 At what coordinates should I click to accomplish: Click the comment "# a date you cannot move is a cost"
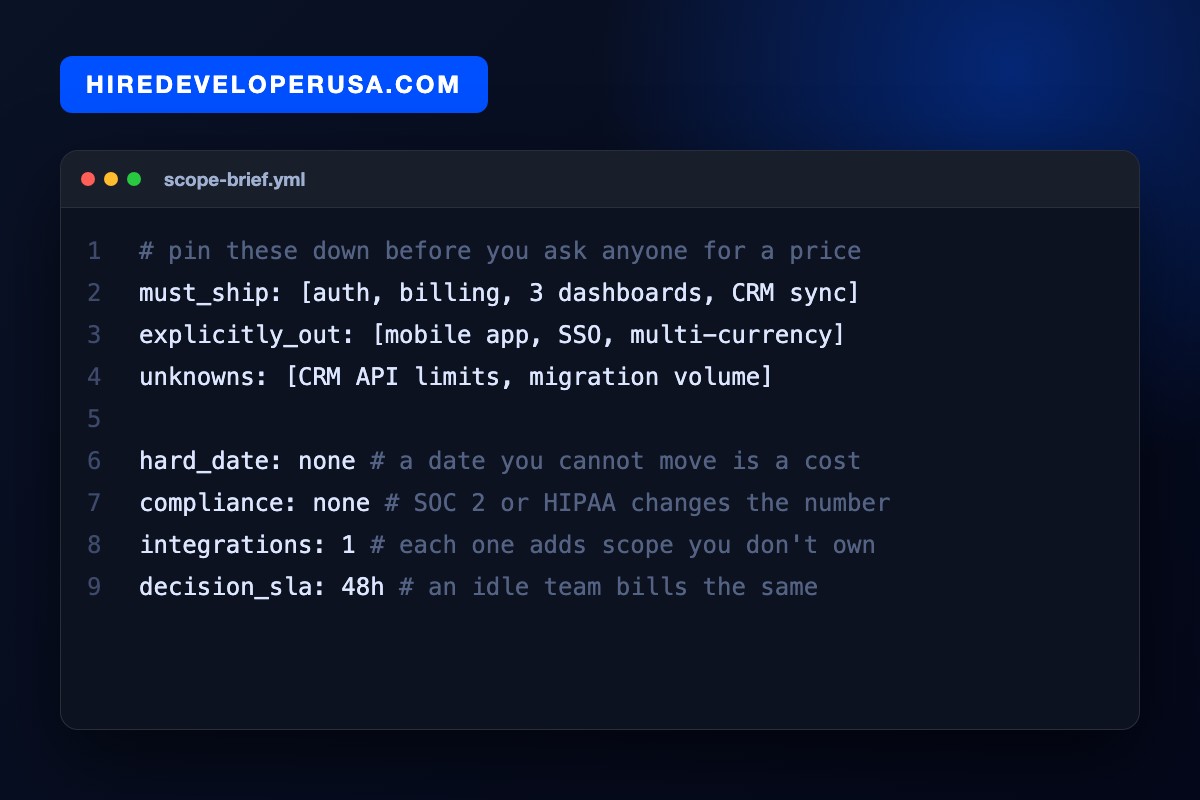point(616,461)
